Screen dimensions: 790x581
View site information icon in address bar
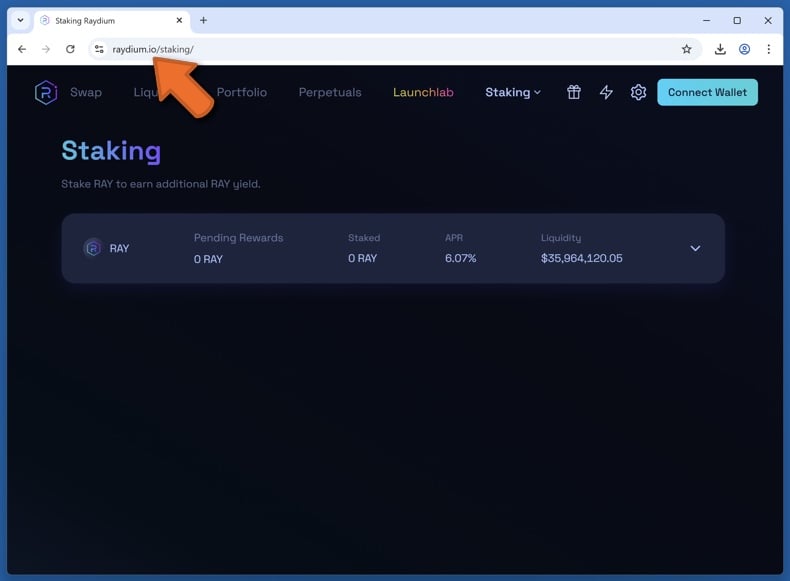pyautogui.click(x=99, y=49)
